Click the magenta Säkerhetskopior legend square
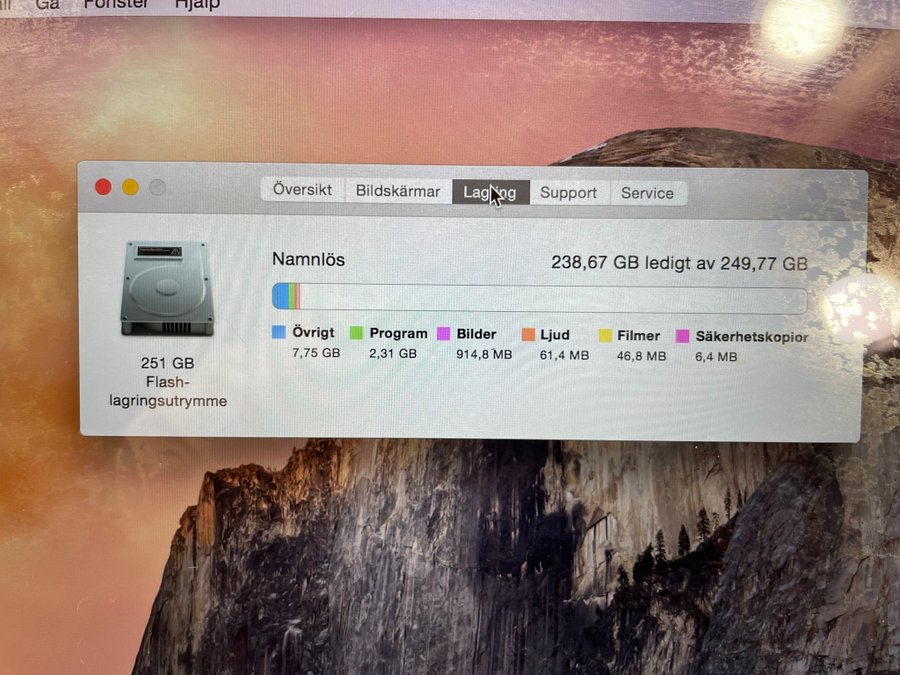The height and width of the screenshot is (675, 900). (683, 337)
